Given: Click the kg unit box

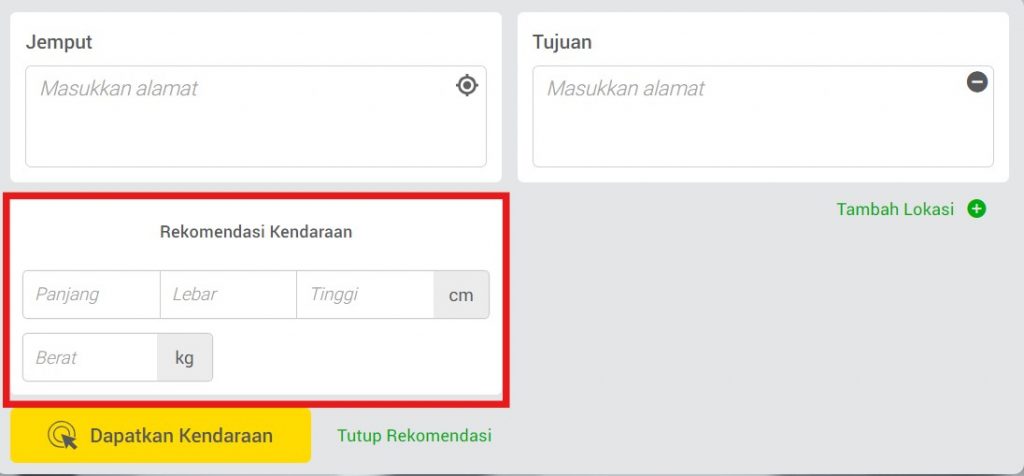Looking at the screenshot, I should tap(185, 357).
